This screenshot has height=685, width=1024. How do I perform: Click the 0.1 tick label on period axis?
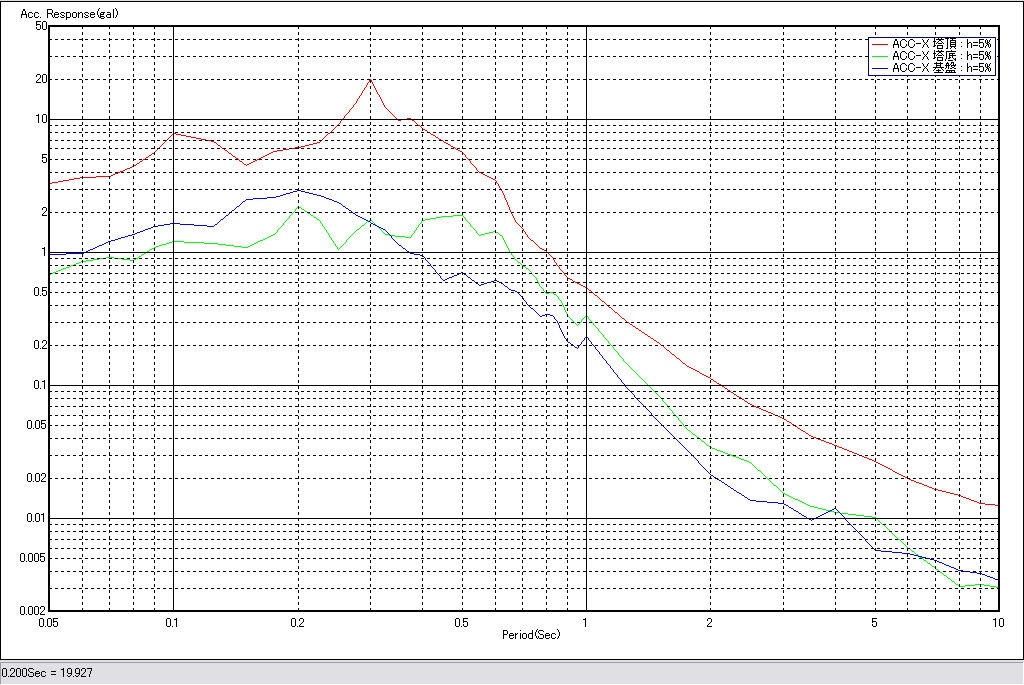pos(173,623)
